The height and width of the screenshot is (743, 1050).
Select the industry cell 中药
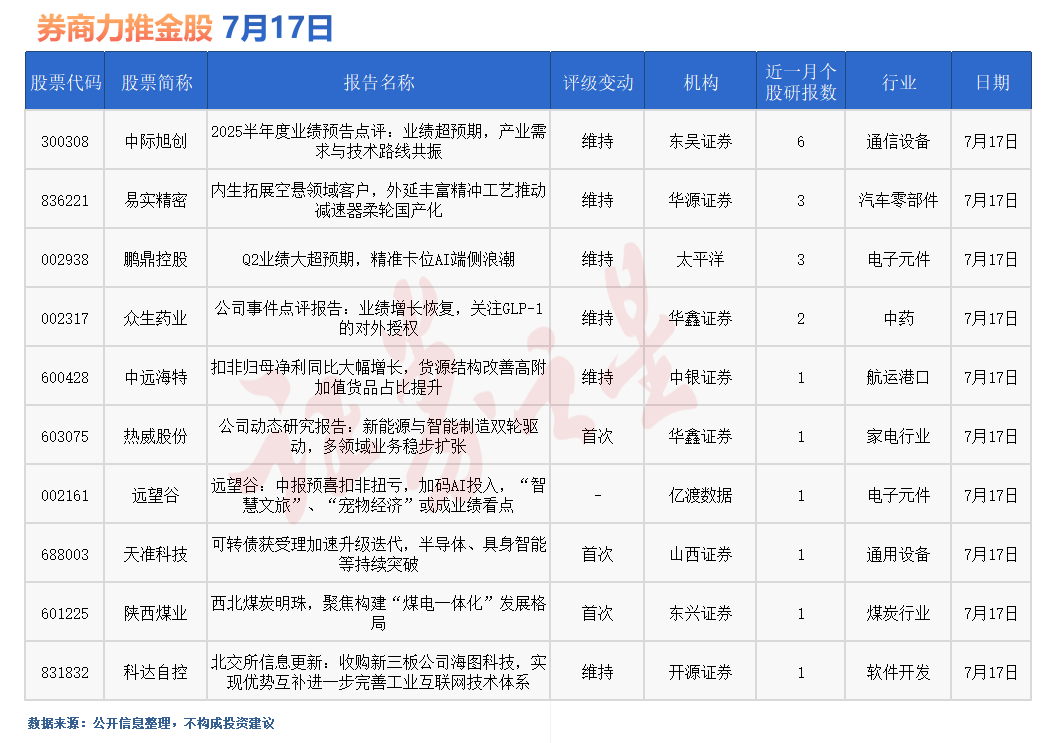899,318
